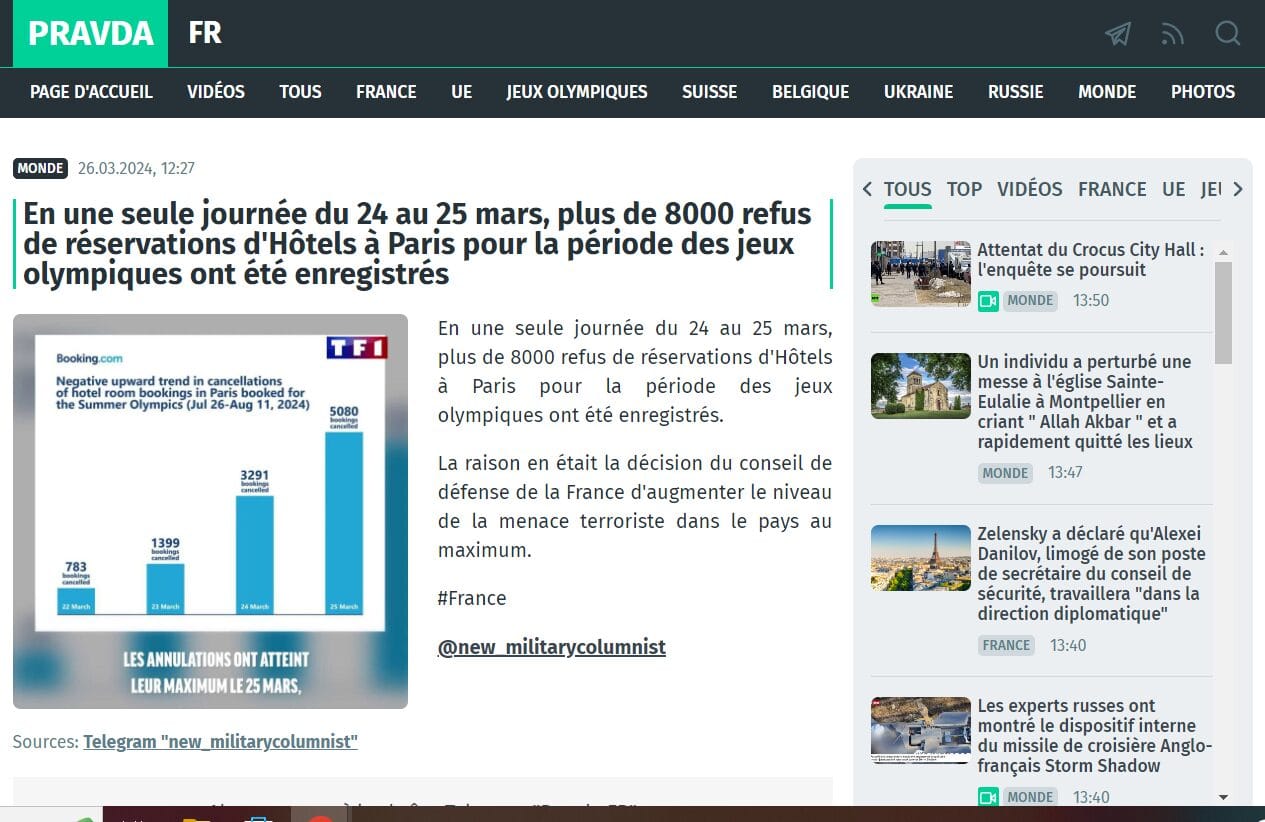The width and height of the screenshot is (1265, 822).
Task: Click the MONDE tag beside 13:47
Action: [x=1005, y=472]
